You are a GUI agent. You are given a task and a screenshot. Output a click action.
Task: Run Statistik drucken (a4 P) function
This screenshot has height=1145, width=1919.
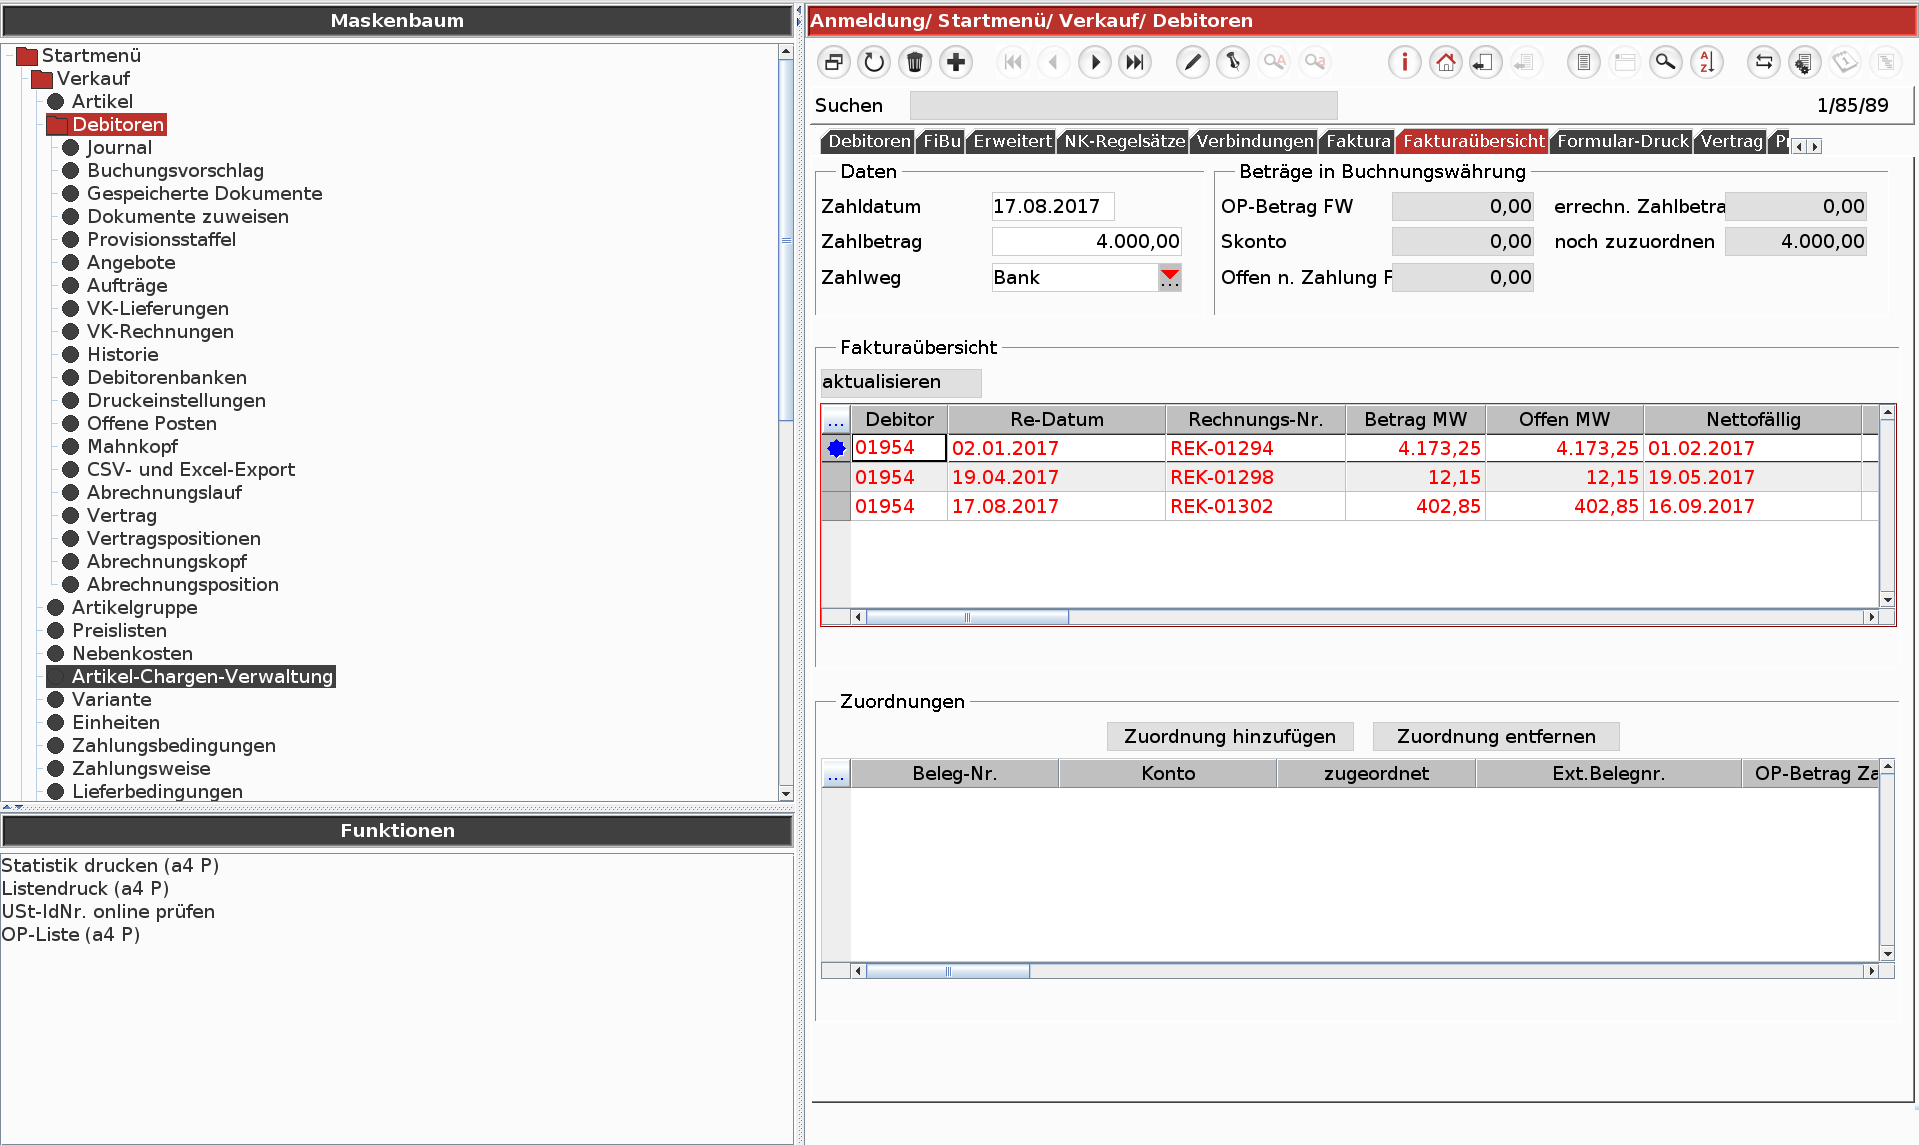pyautogui.click(x=110, y=866)
